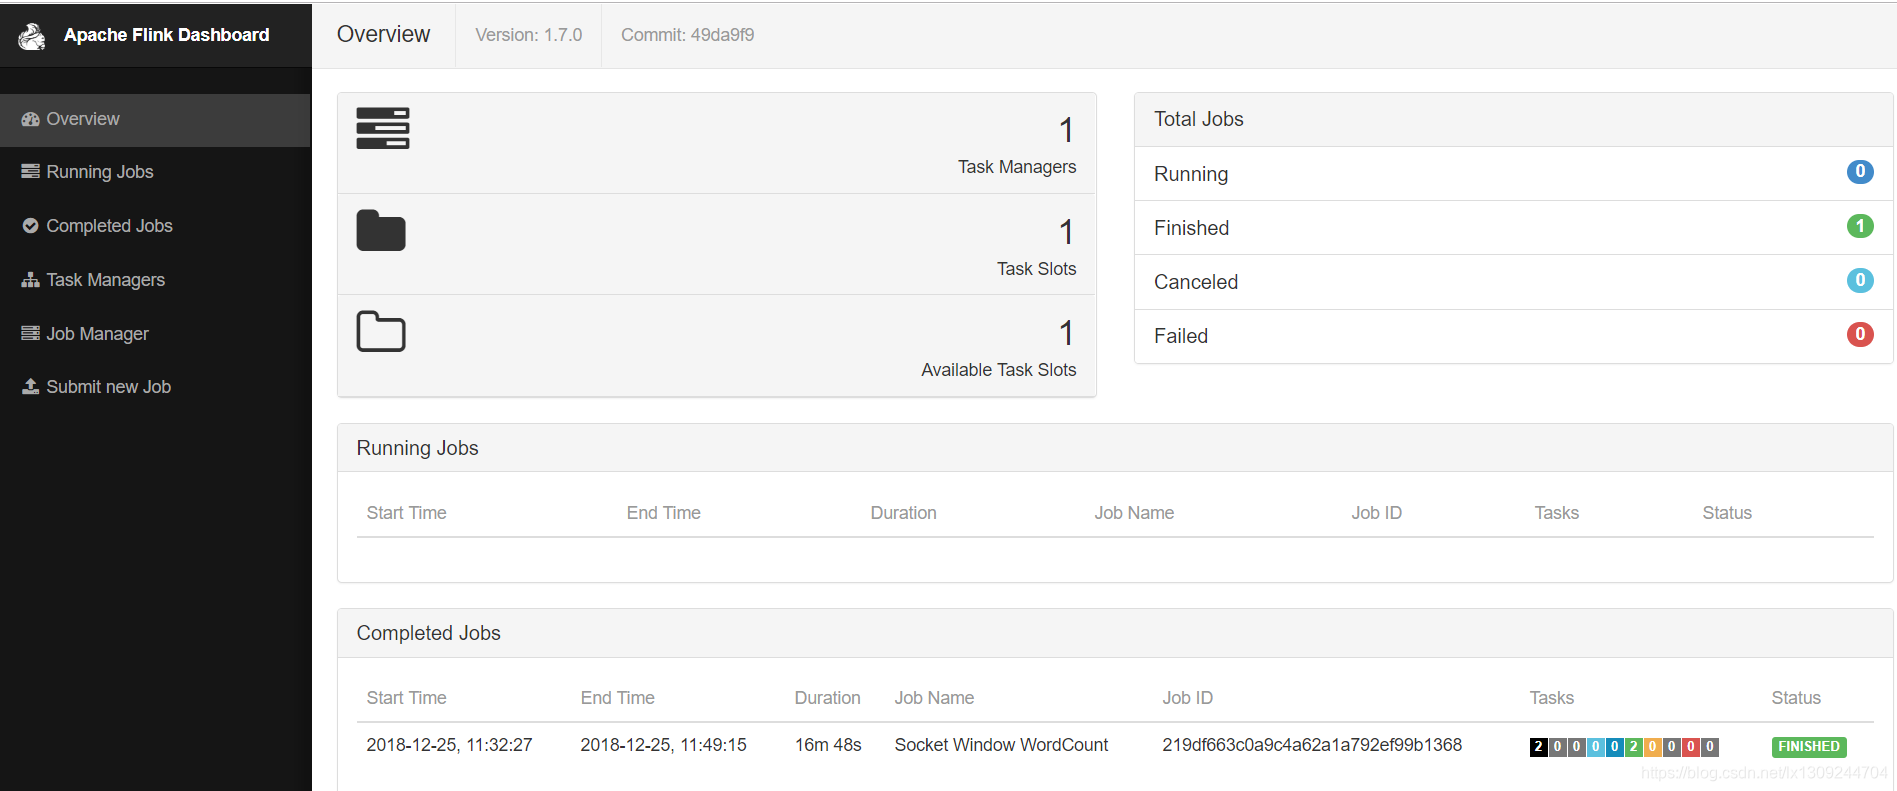Click the Canceled label under Total Jobs
The height and width of the screenshot is (791, 1897).
[x=1196, y=282]
